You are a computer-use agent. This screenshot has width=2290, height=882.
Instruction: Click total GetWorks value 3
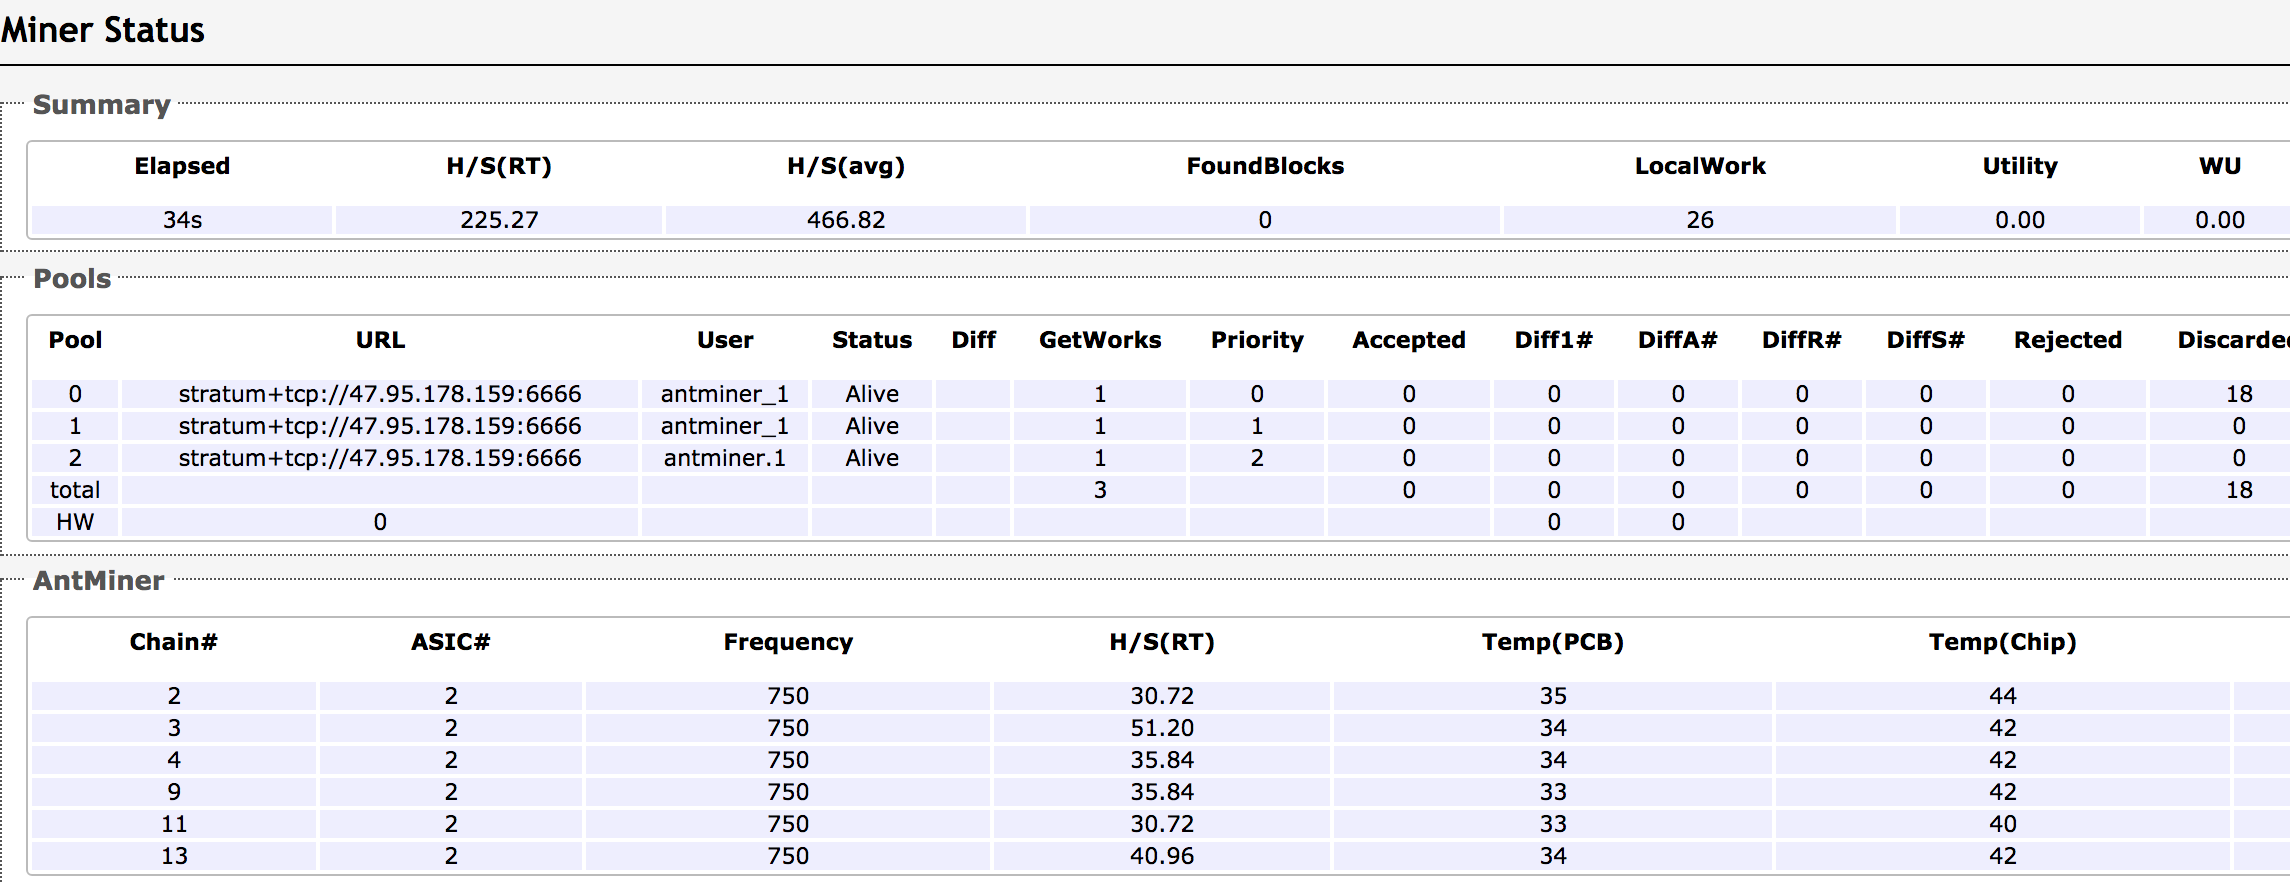(1100, 490)
